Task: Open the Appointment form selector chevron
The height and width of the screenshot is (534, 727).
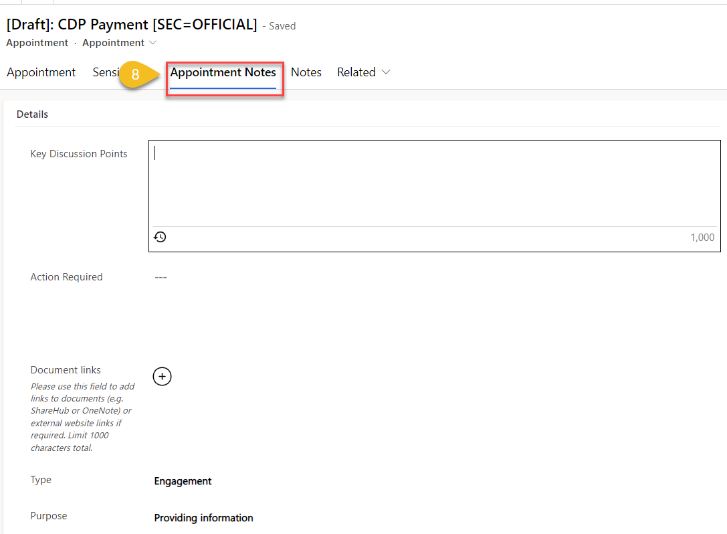Action: click(153, 43)
